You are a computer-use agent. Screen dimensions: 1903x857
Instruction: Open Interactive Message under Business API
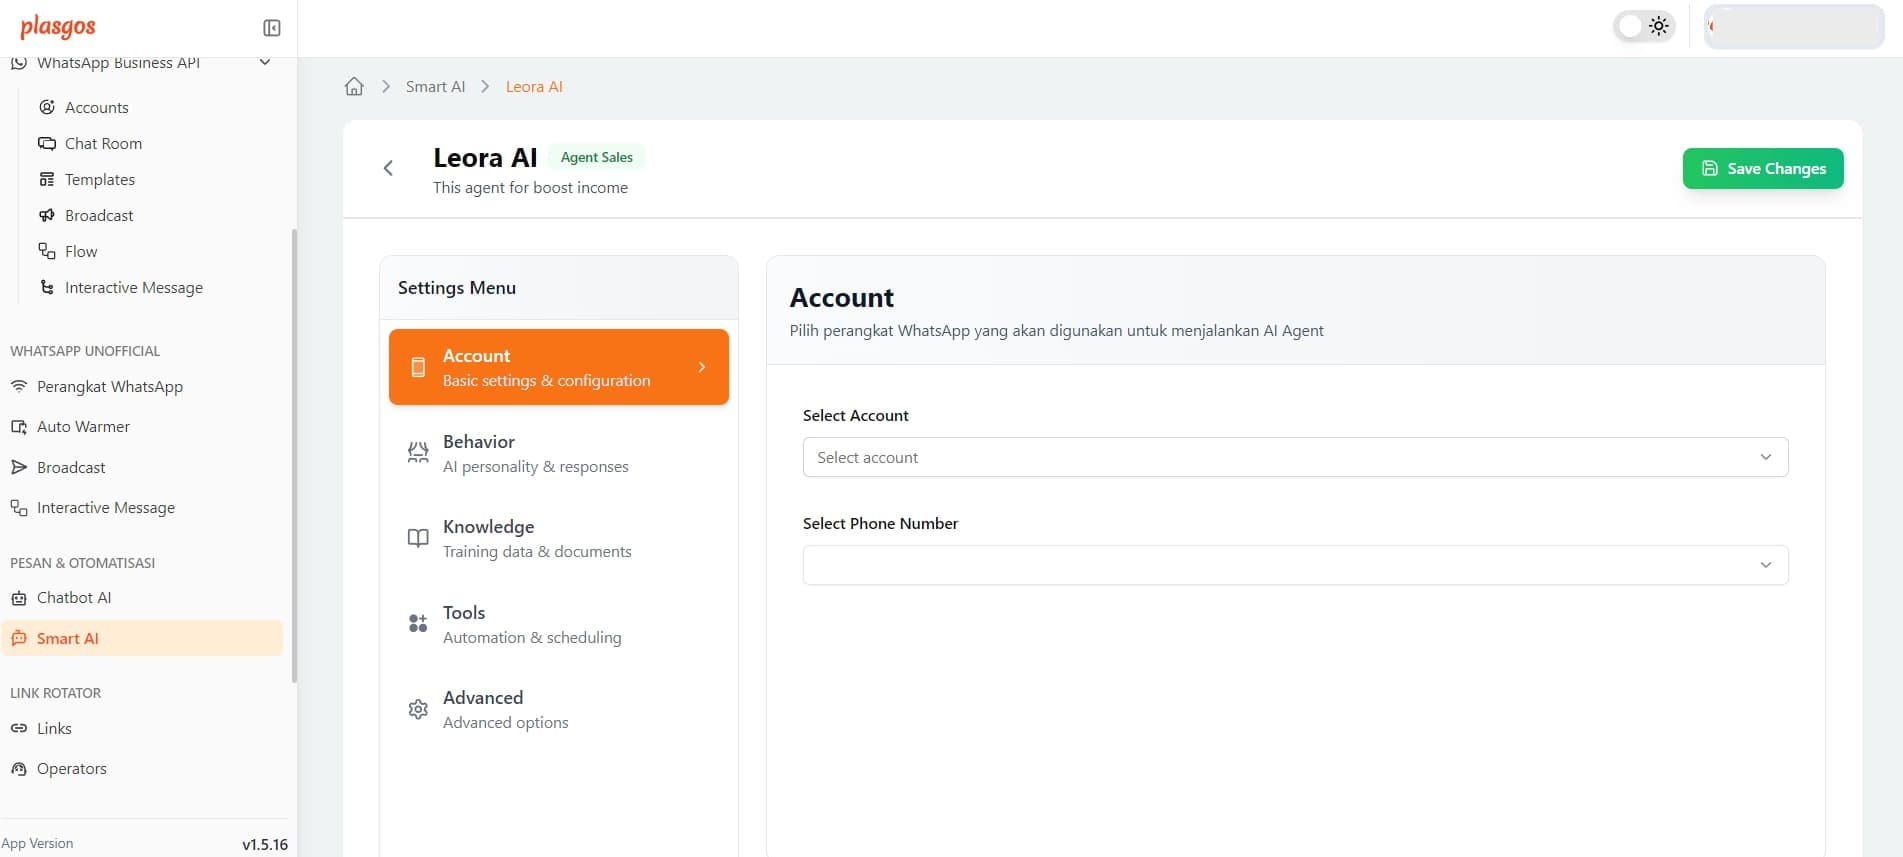[x=134, y=287]
